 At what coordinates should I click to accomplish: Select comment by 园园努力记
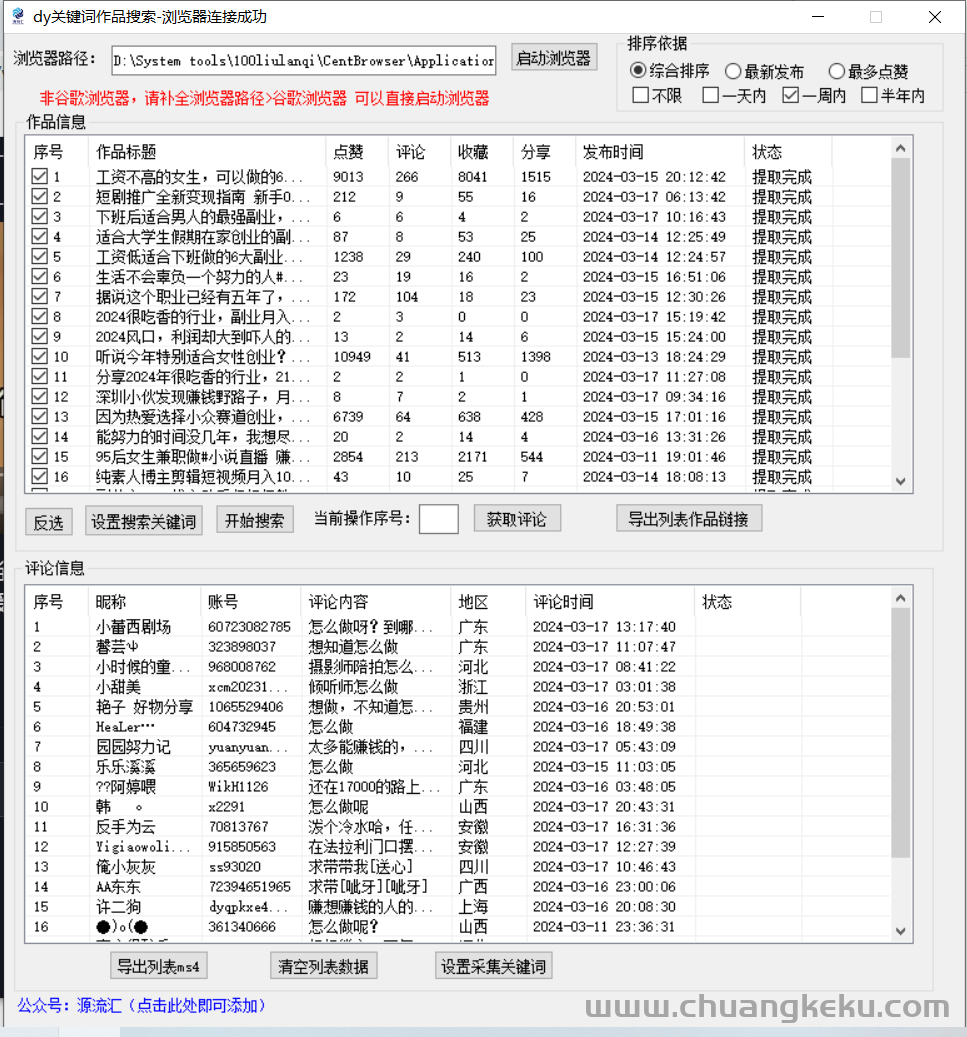coord(133,747)
